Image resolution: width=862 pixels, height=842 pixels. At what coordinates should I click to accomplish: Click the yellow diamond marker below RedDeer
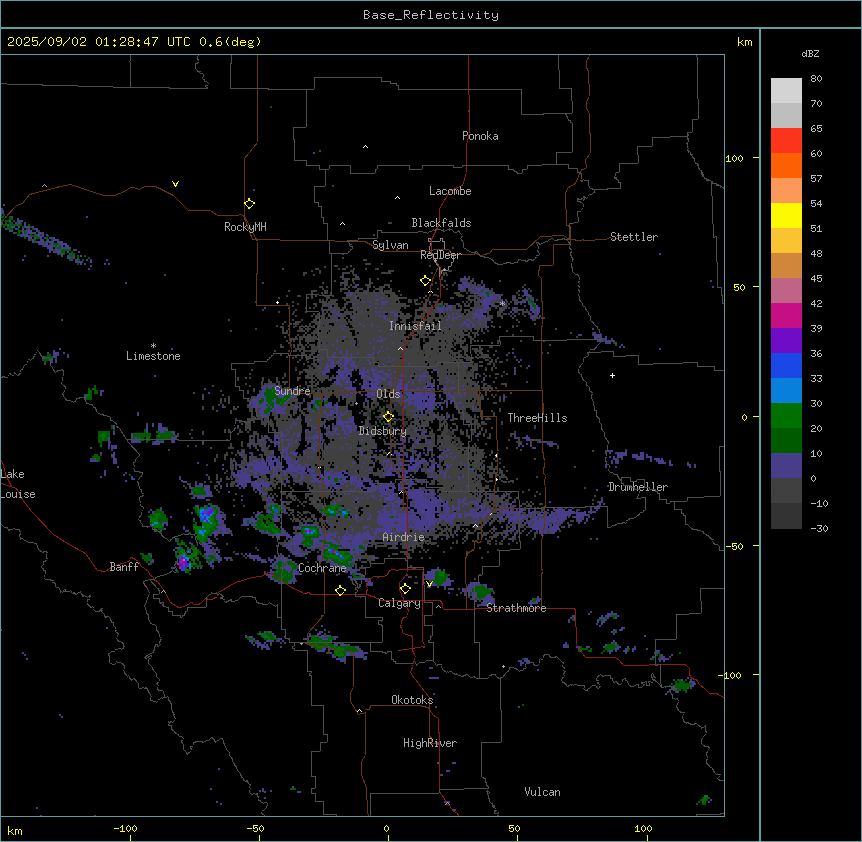click(425, 281)
